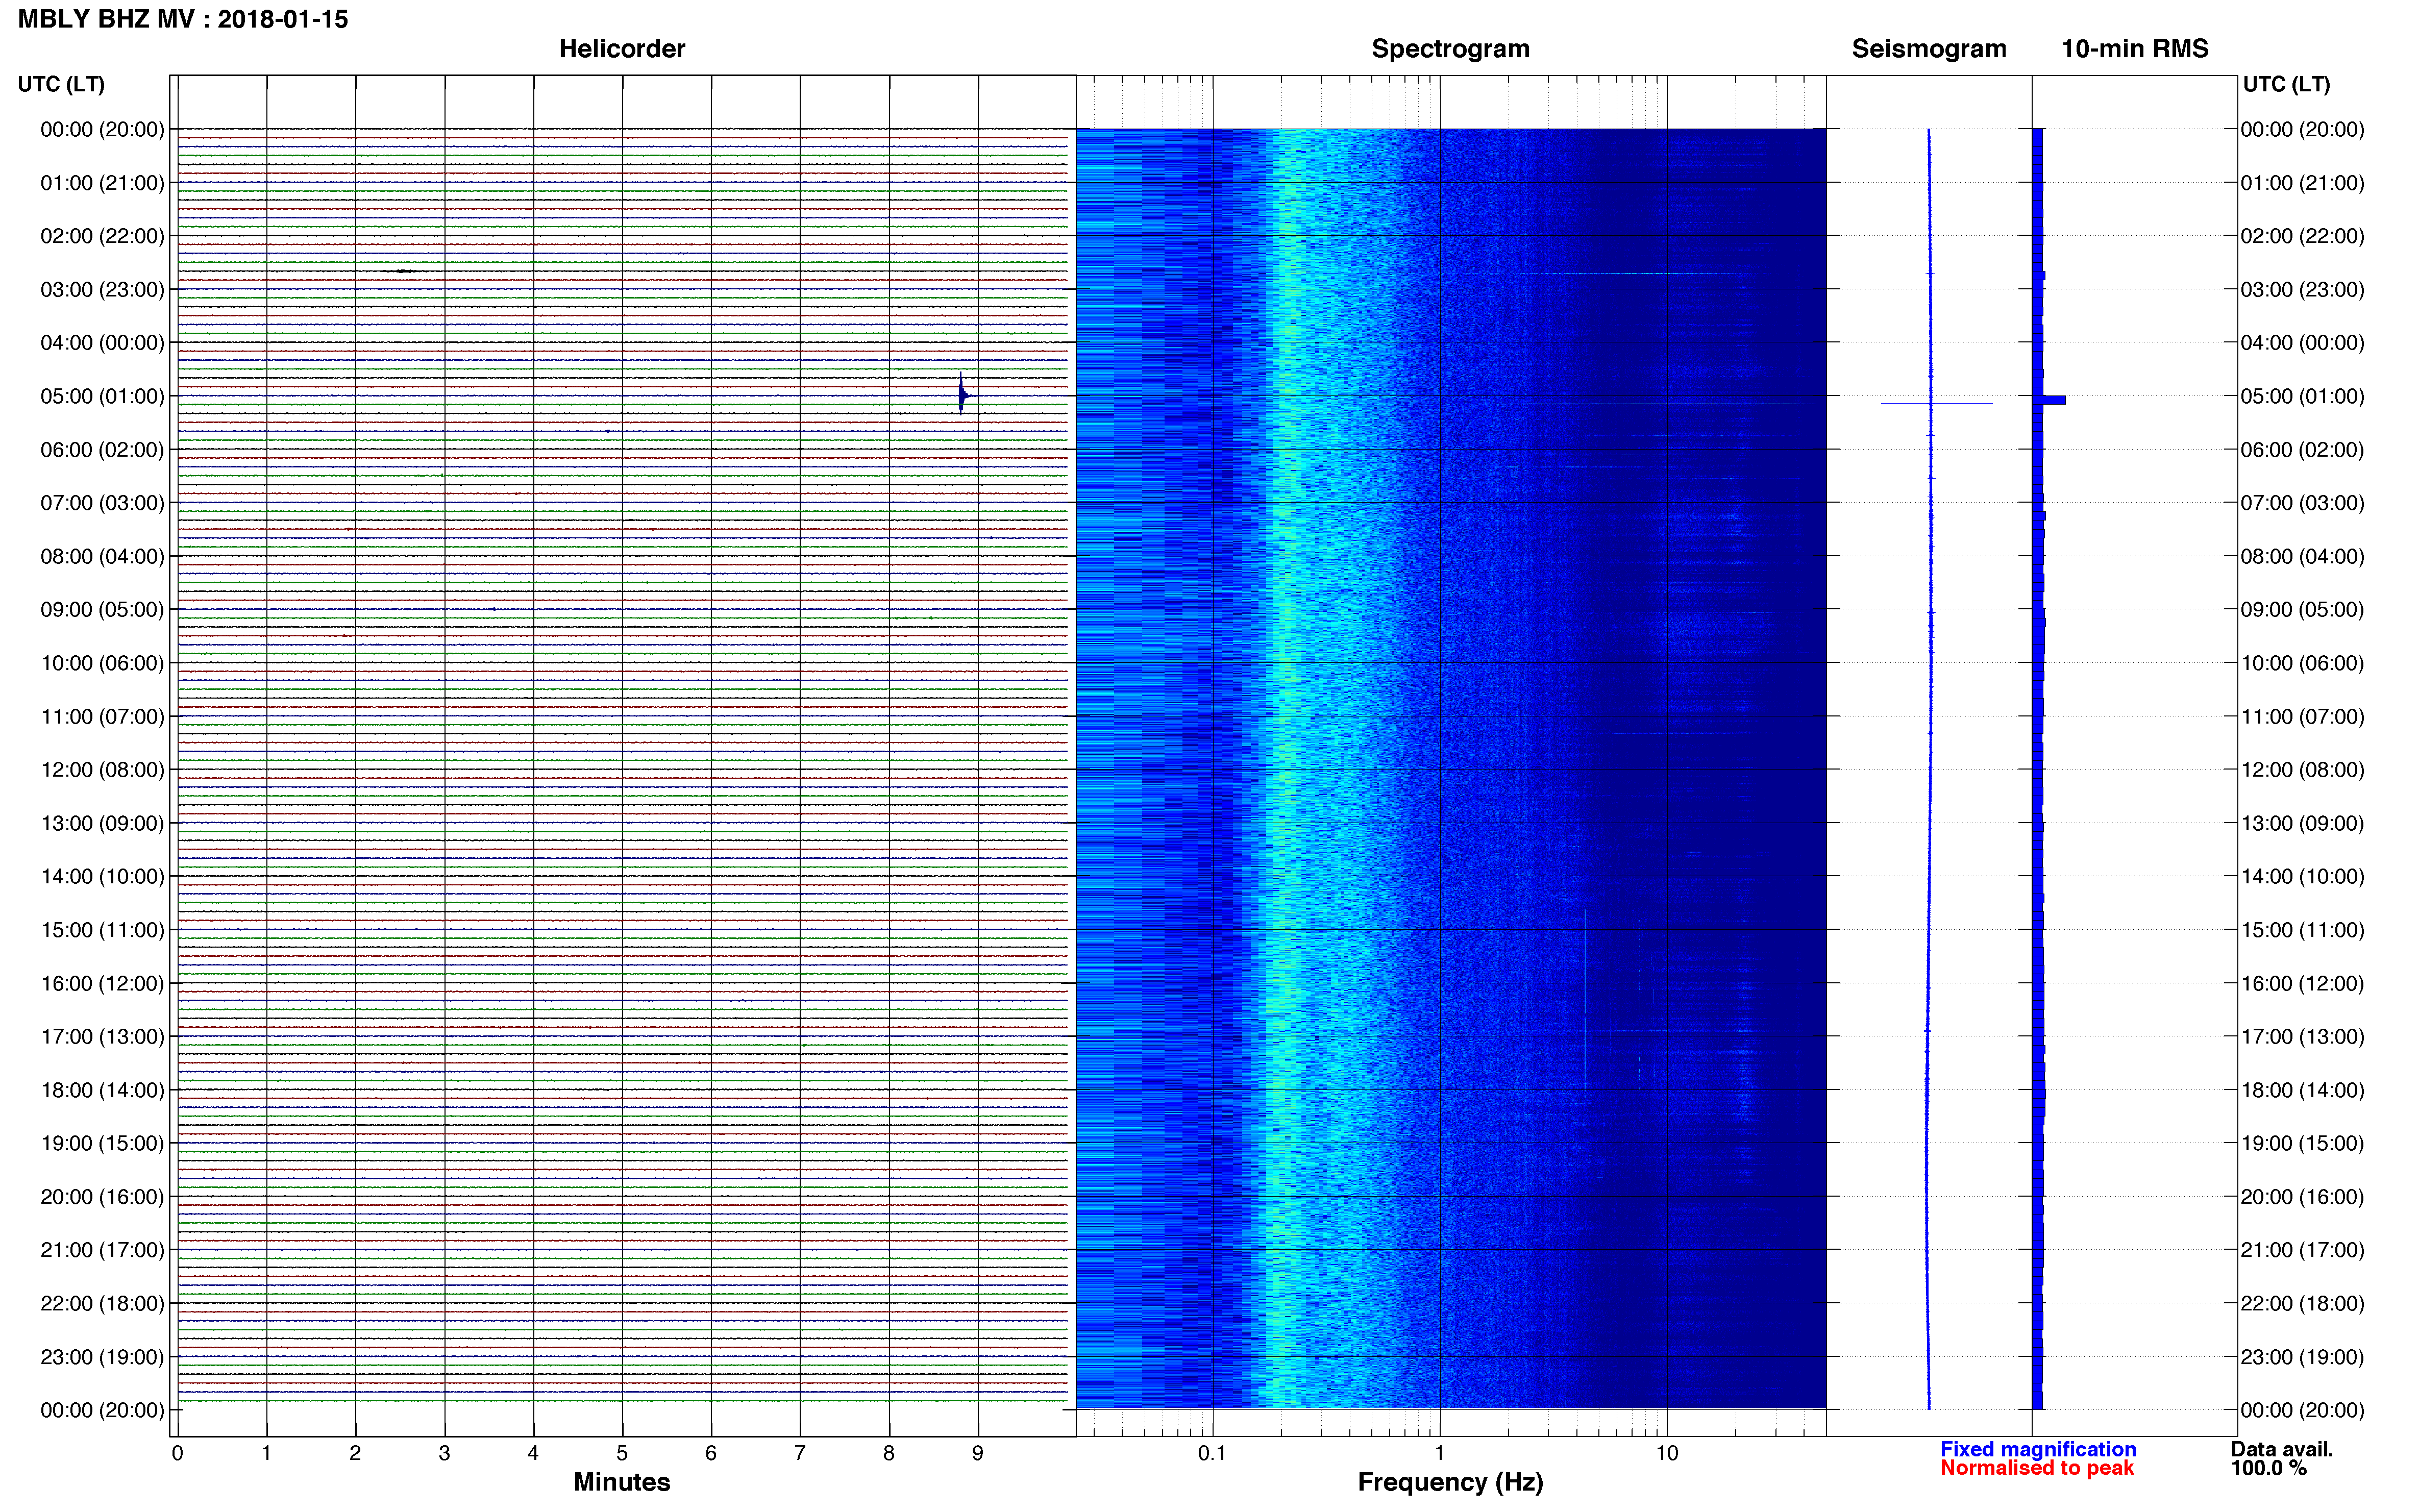Click left-axis time label "09:00 (05:00)"
2419x1512 pixels.
pyautogui.click(x=102, y=610)
